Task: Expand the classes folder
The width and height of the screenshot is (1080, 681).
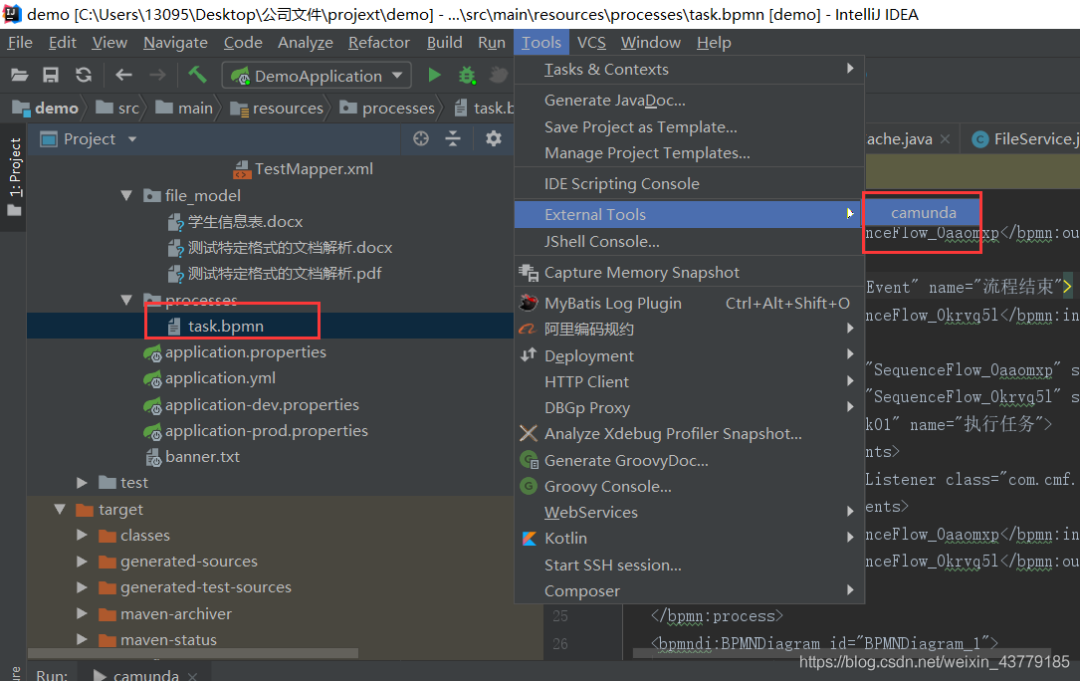Action: (82, 535)
